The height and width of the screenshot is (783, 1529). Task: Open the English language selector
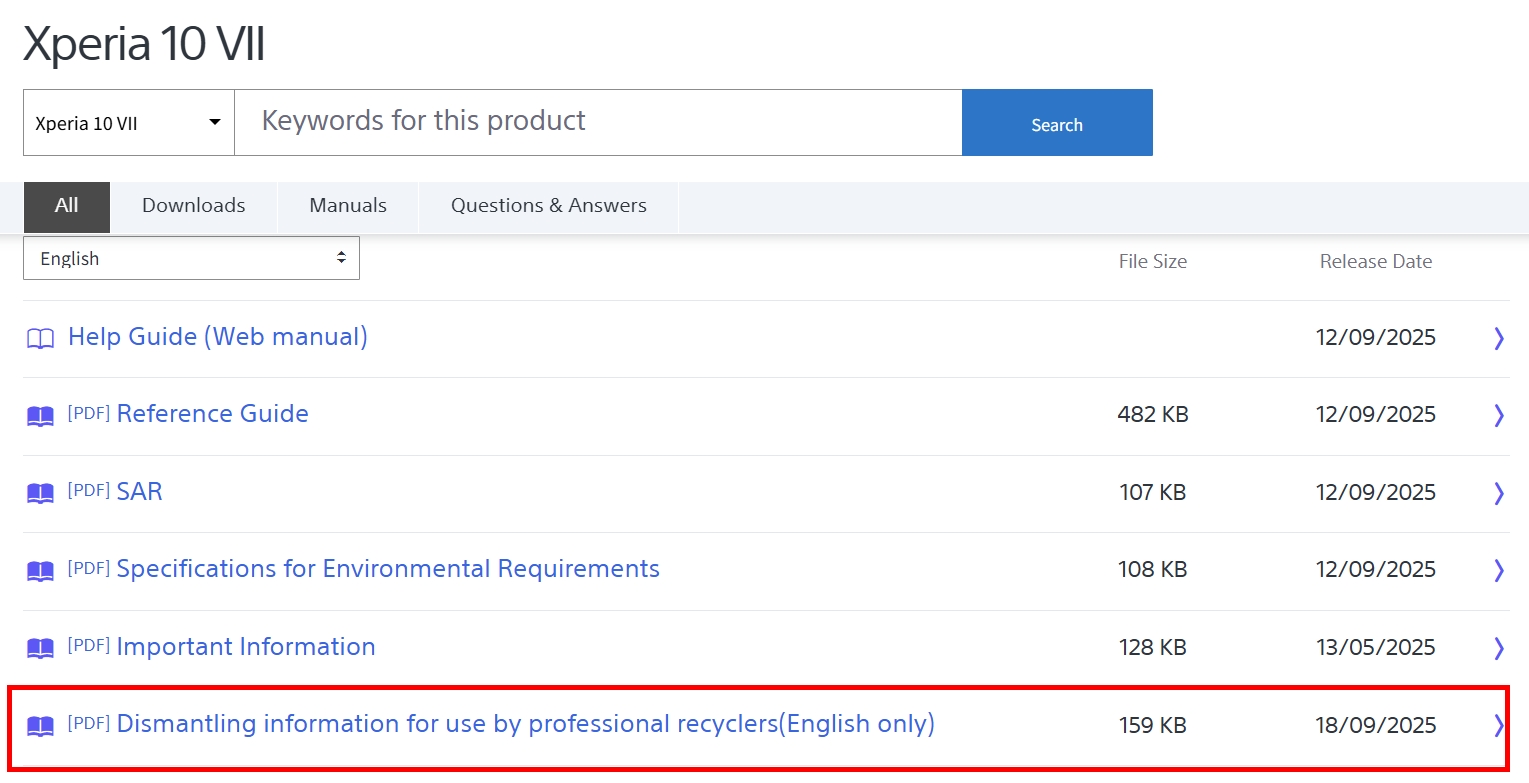(191, 258)
